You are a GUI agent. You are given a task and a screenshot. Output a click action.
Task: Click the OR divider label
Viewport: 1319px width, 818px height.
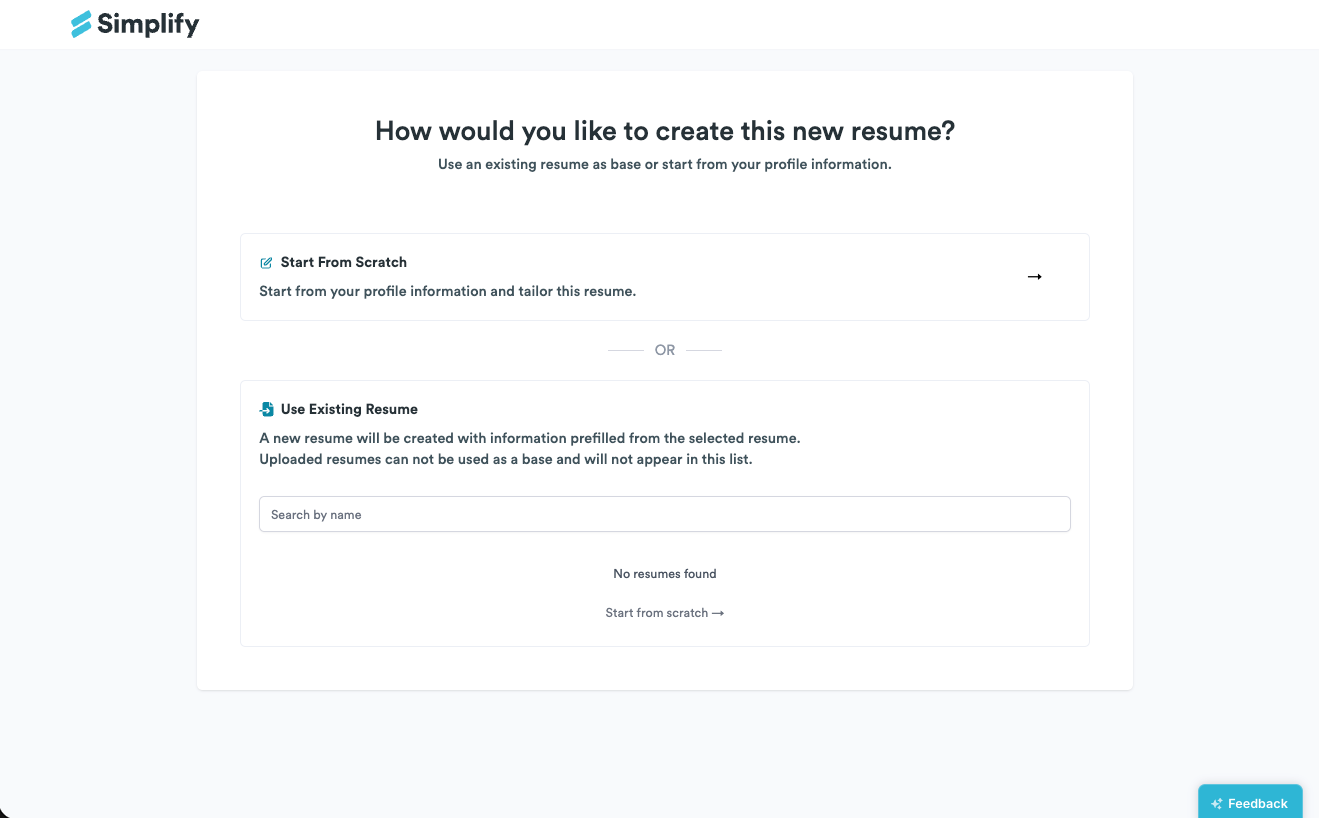point(665,350)
